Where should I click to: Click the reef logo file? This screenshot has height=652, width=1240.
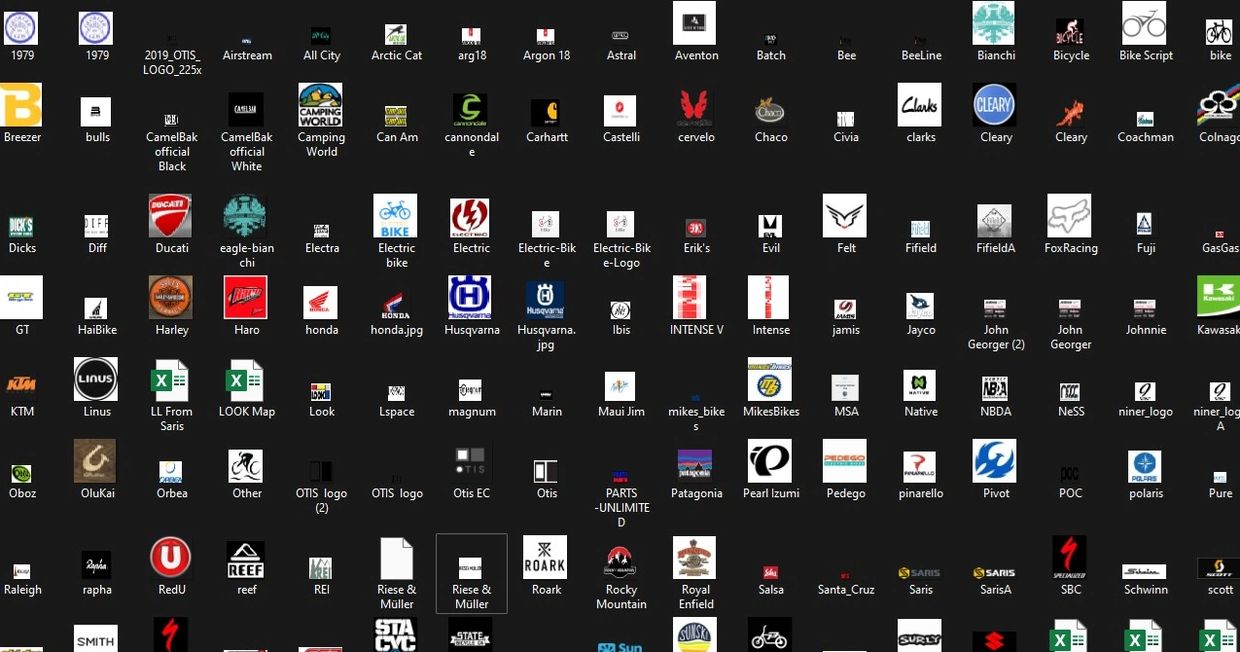246,560
